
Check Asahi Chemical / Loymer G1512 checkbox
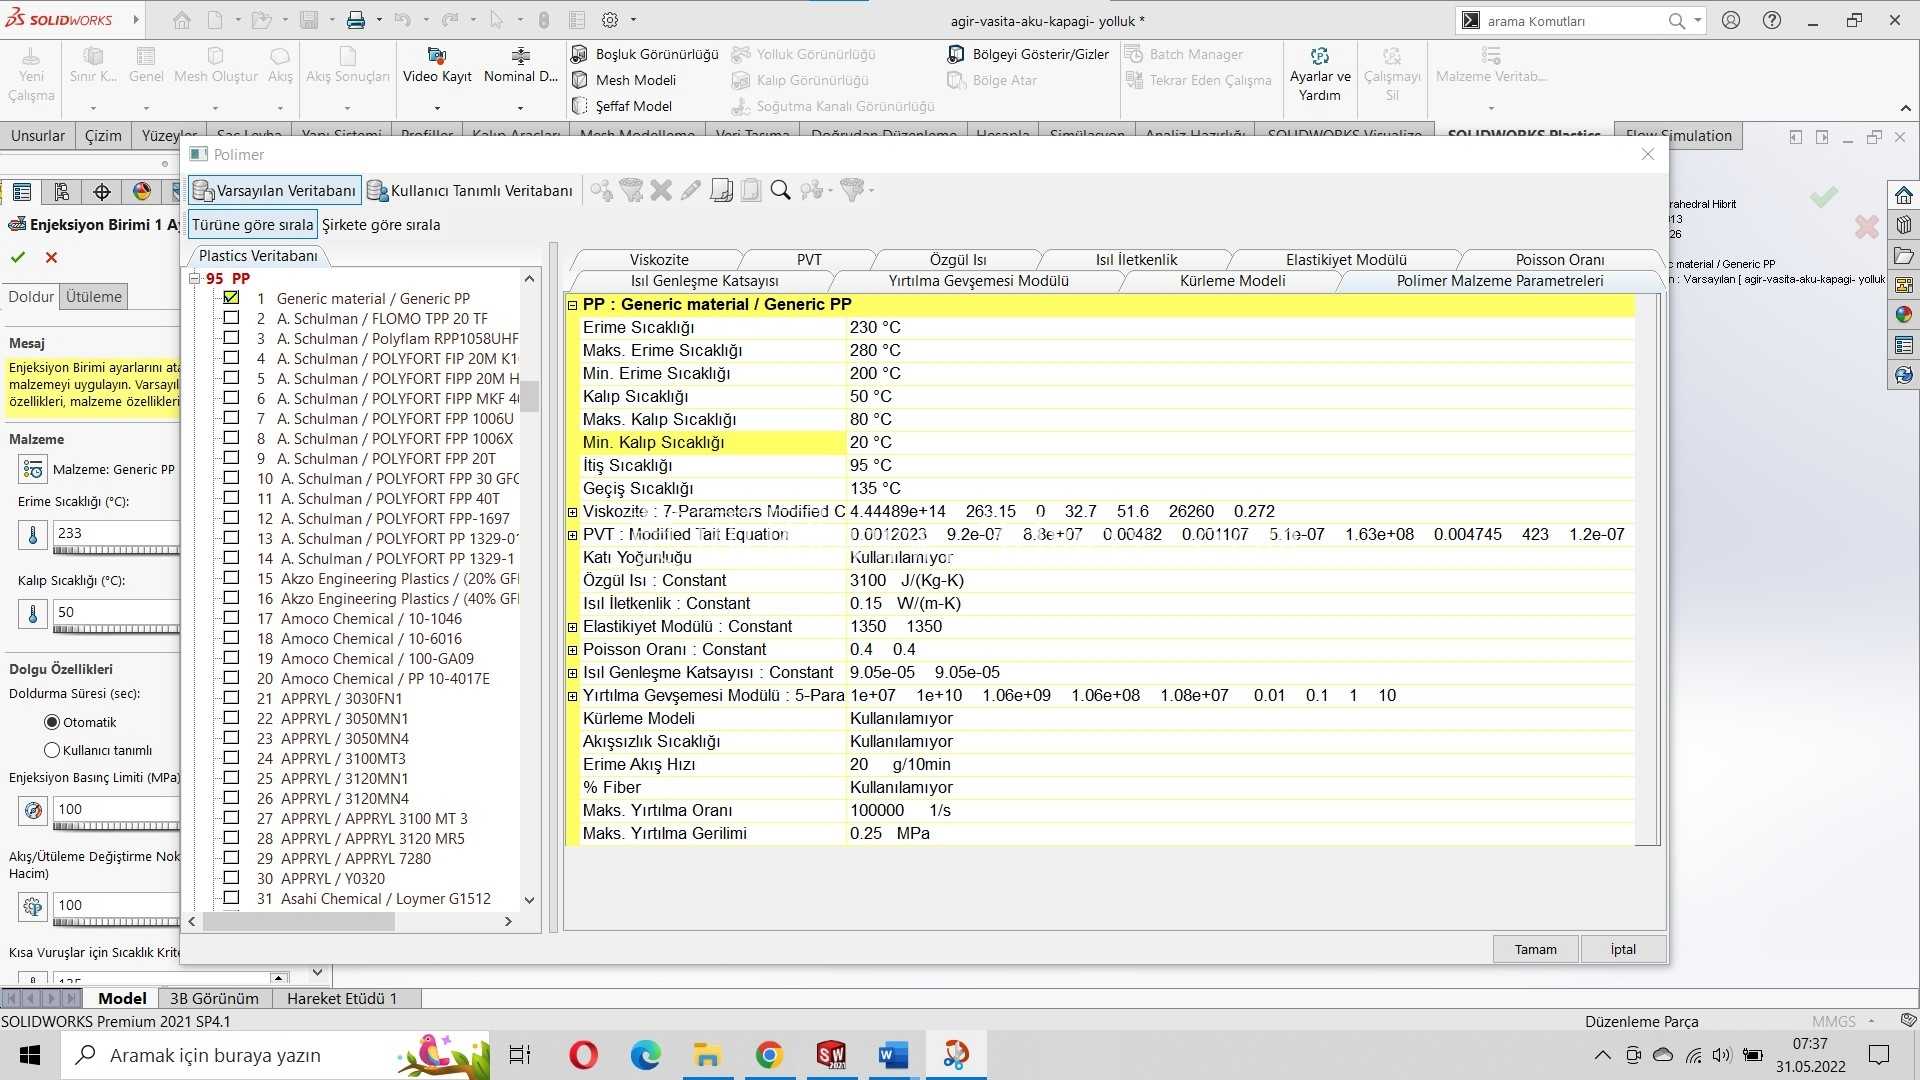tap(231, 897)
